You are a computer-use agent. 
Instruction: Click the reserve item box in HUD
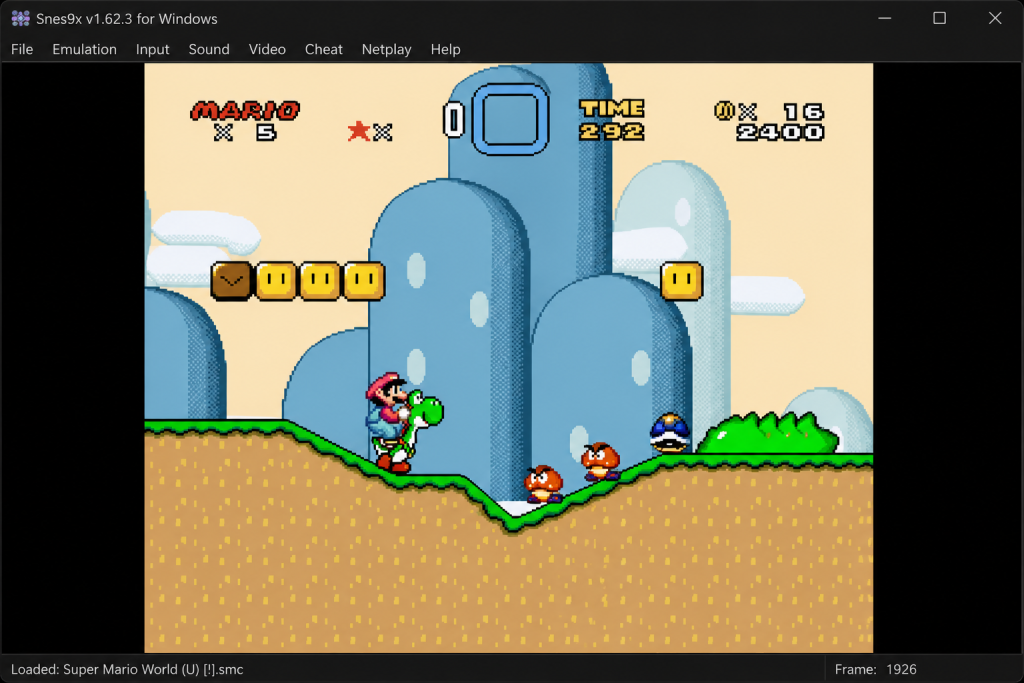click(x=509, y=119)
